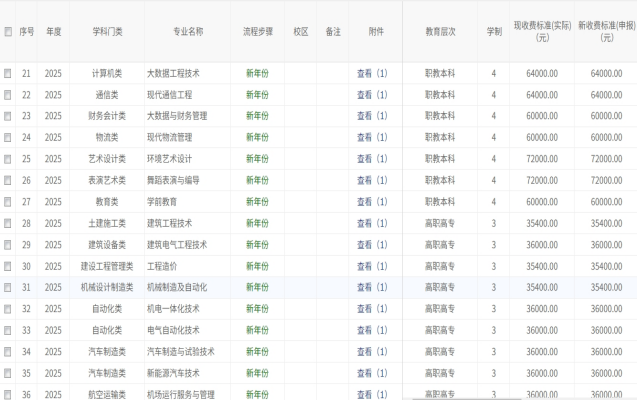The height and width of the screenshot is (400, 637).
Task: Open 新年份 step in 建筑工程技术 row
Action: pos(257,223)
